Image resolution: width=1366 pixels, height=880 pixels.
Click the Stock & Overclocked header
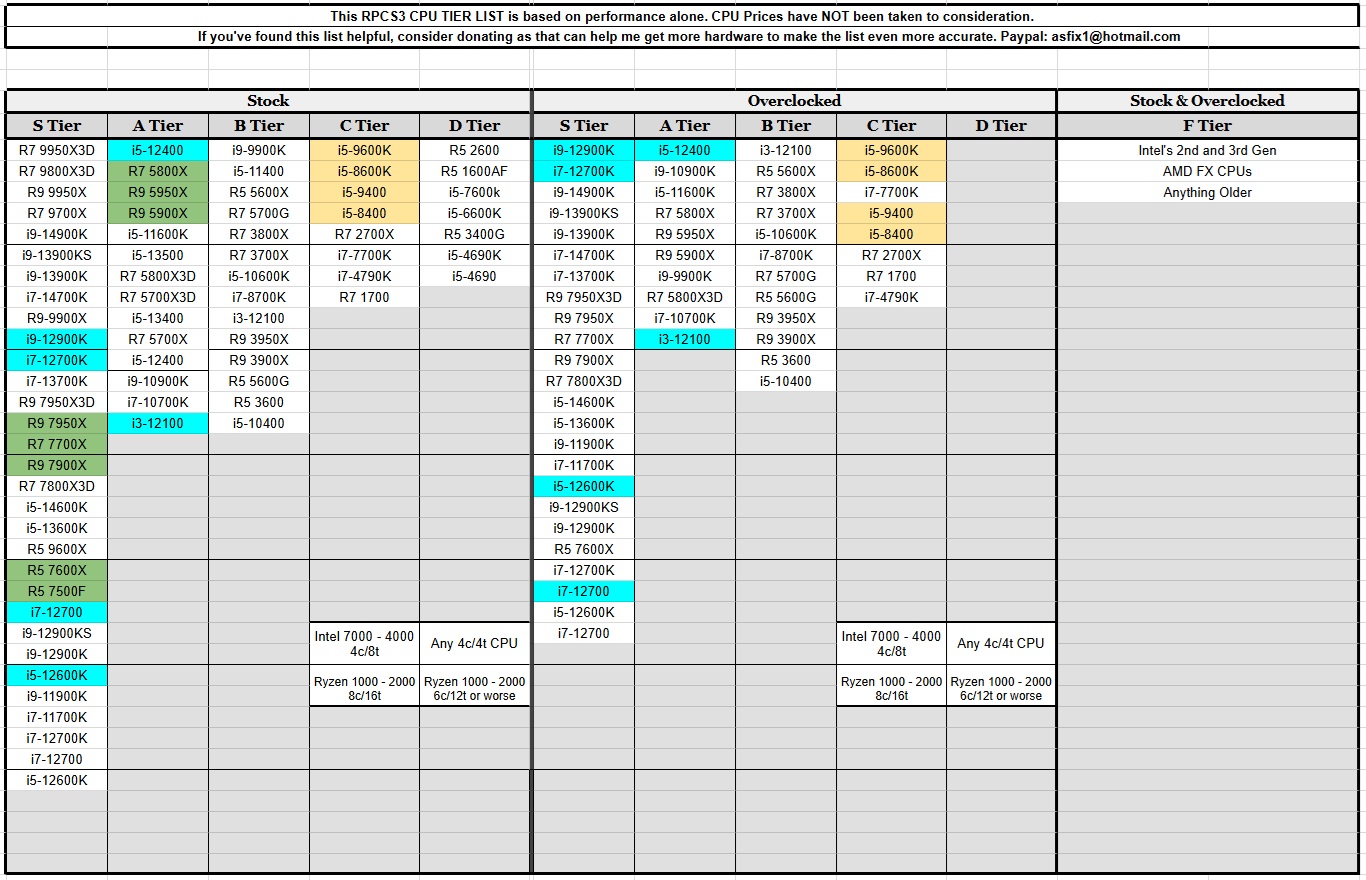pos(1207,101)
